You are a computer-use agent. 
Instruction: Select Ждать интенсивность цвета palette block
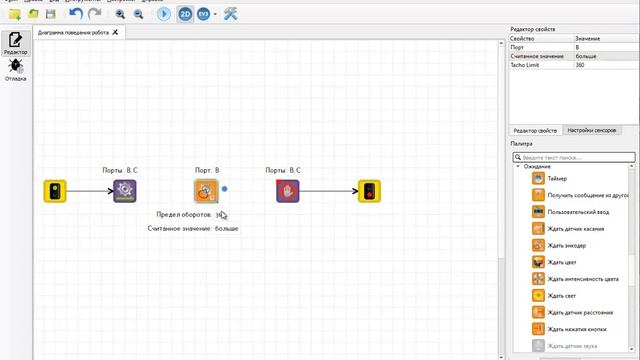(575, 279)
